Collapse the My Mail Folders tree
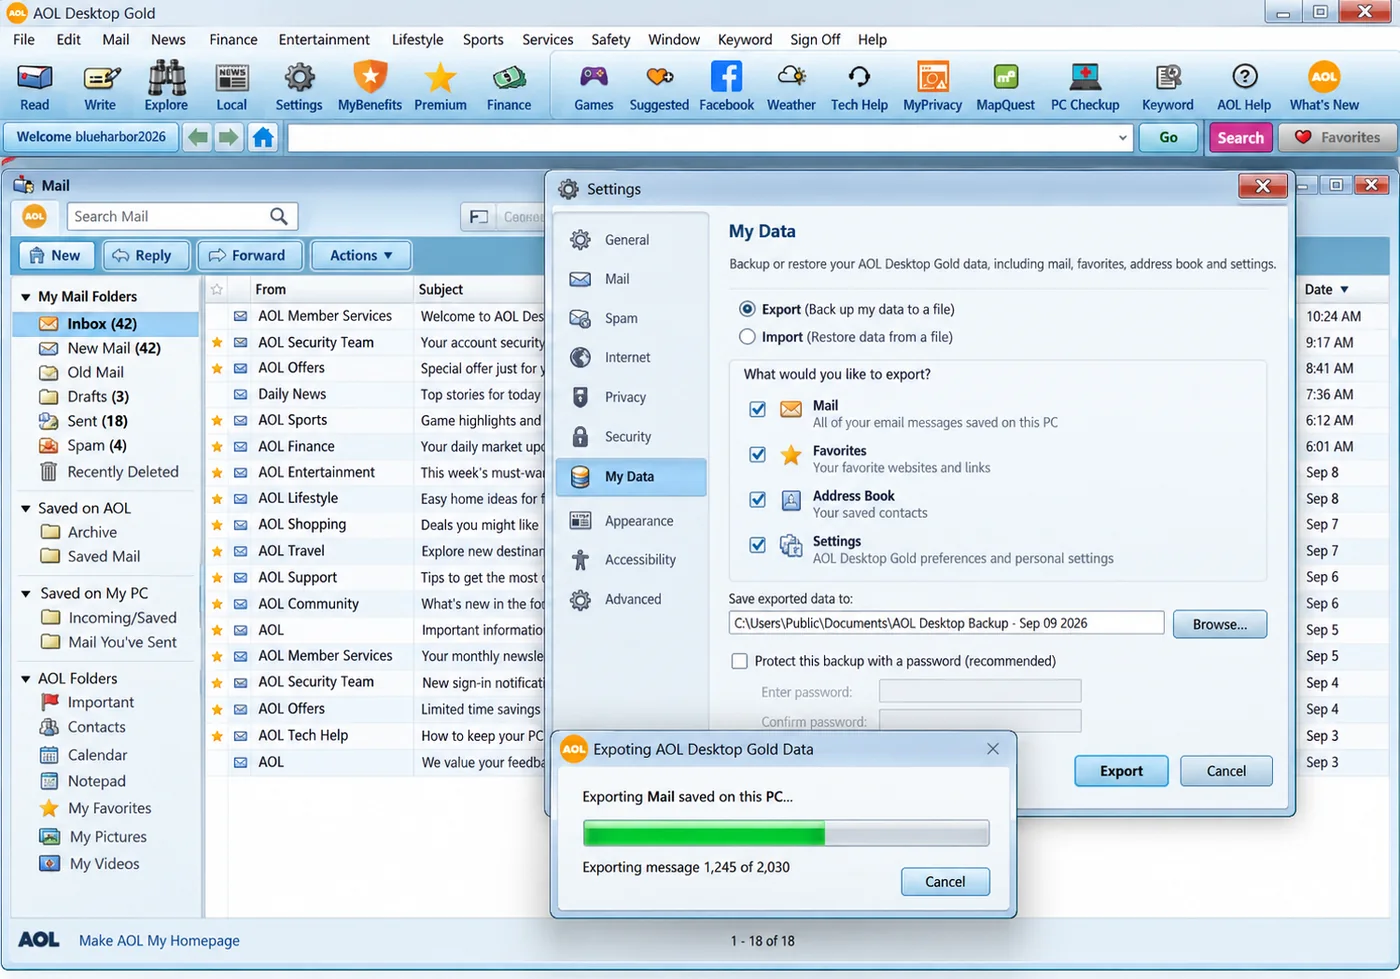 point(26,297)
